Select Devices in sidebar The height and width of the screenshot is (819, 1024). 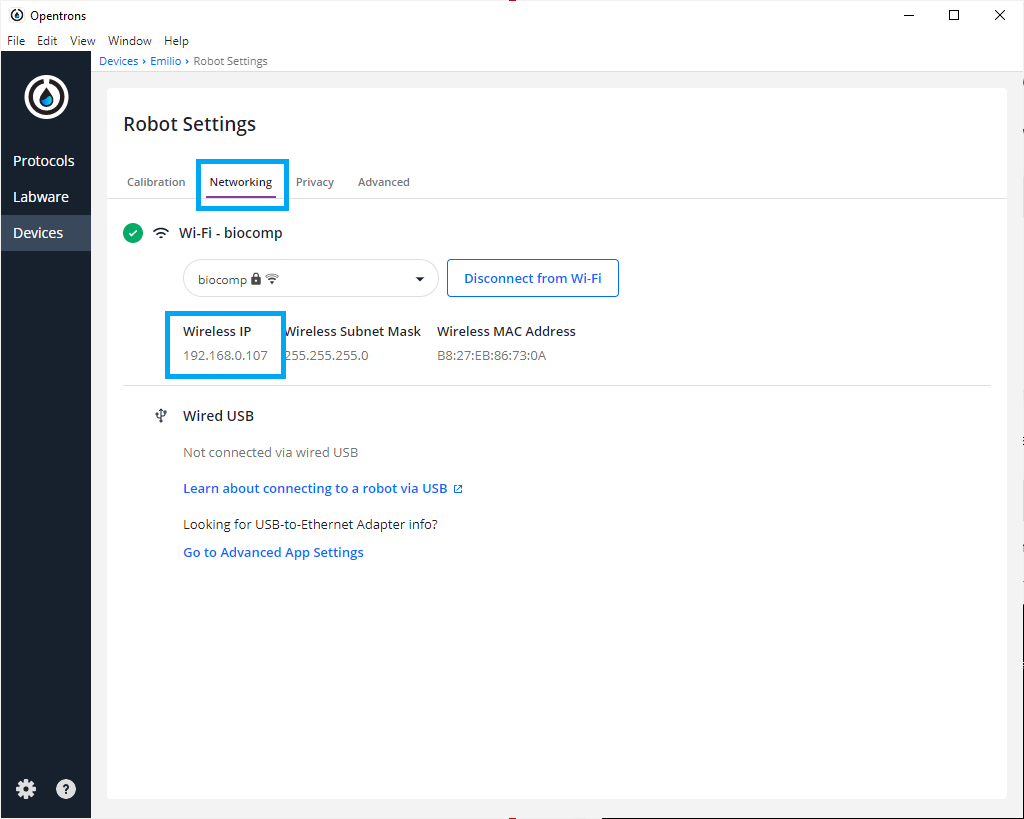point(46,233)
